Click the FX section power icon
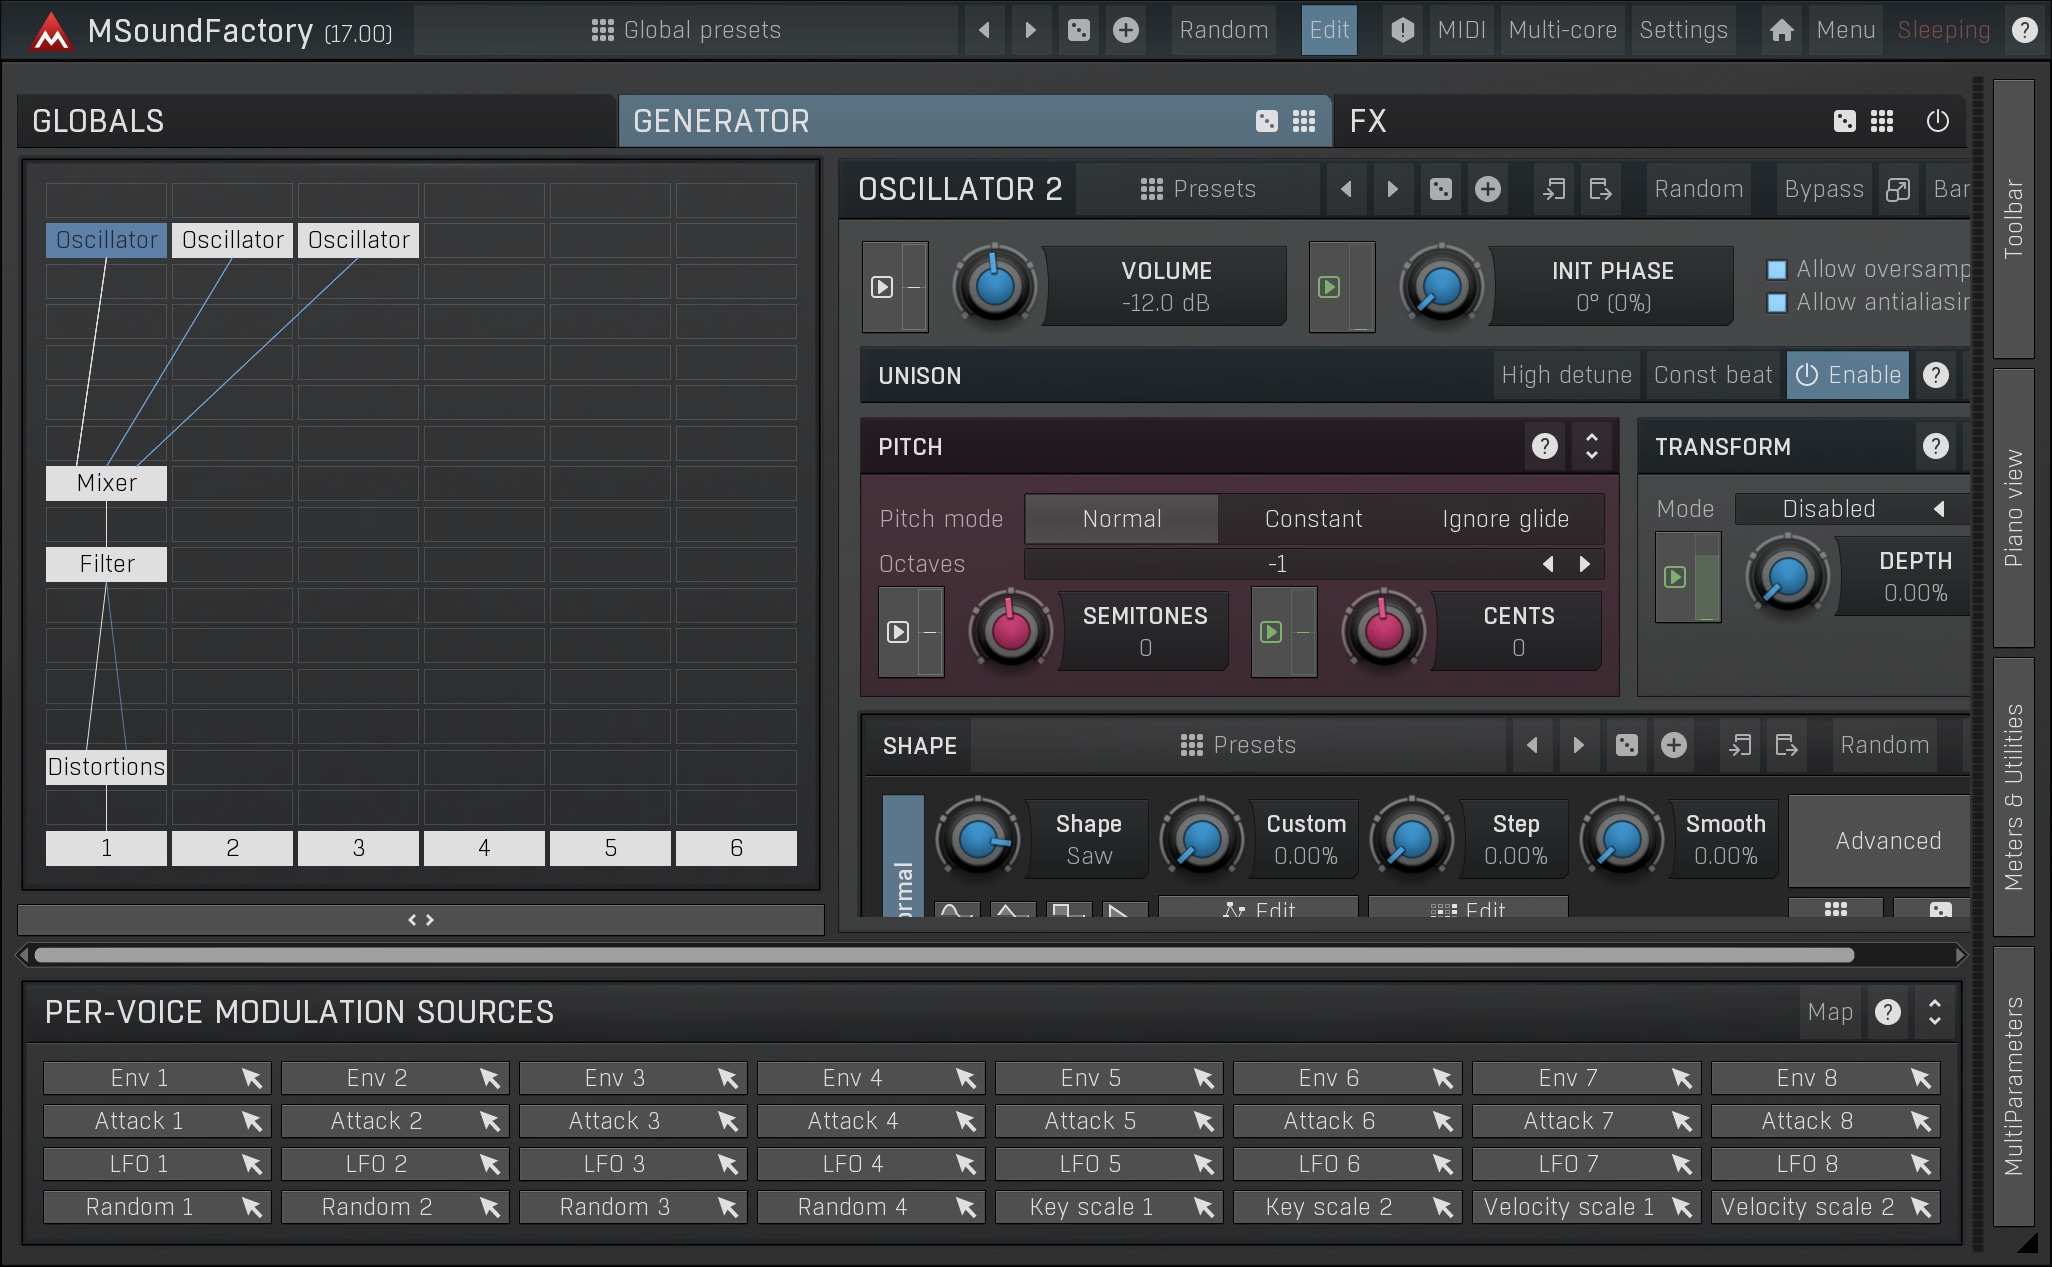The width and height of the screenshot is (2052, 1267). click(x=1937, y=121)
